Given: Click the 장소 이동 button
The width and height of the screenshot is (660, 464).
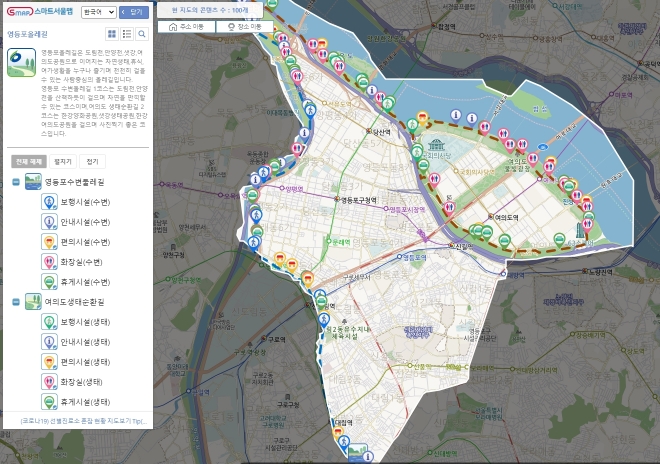Looking at the screenshot, I should tap(245, 26).
